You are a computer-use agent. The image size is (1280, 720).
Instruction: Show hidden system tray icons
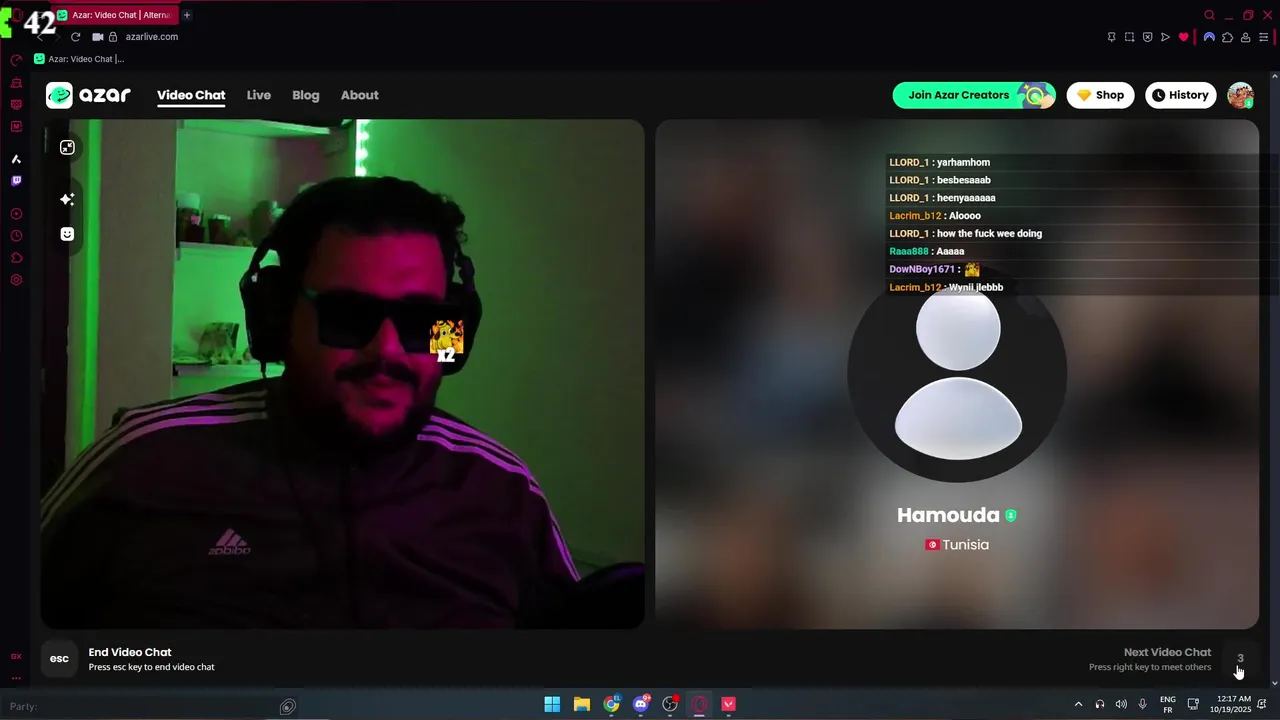(x=1078, y=704)
